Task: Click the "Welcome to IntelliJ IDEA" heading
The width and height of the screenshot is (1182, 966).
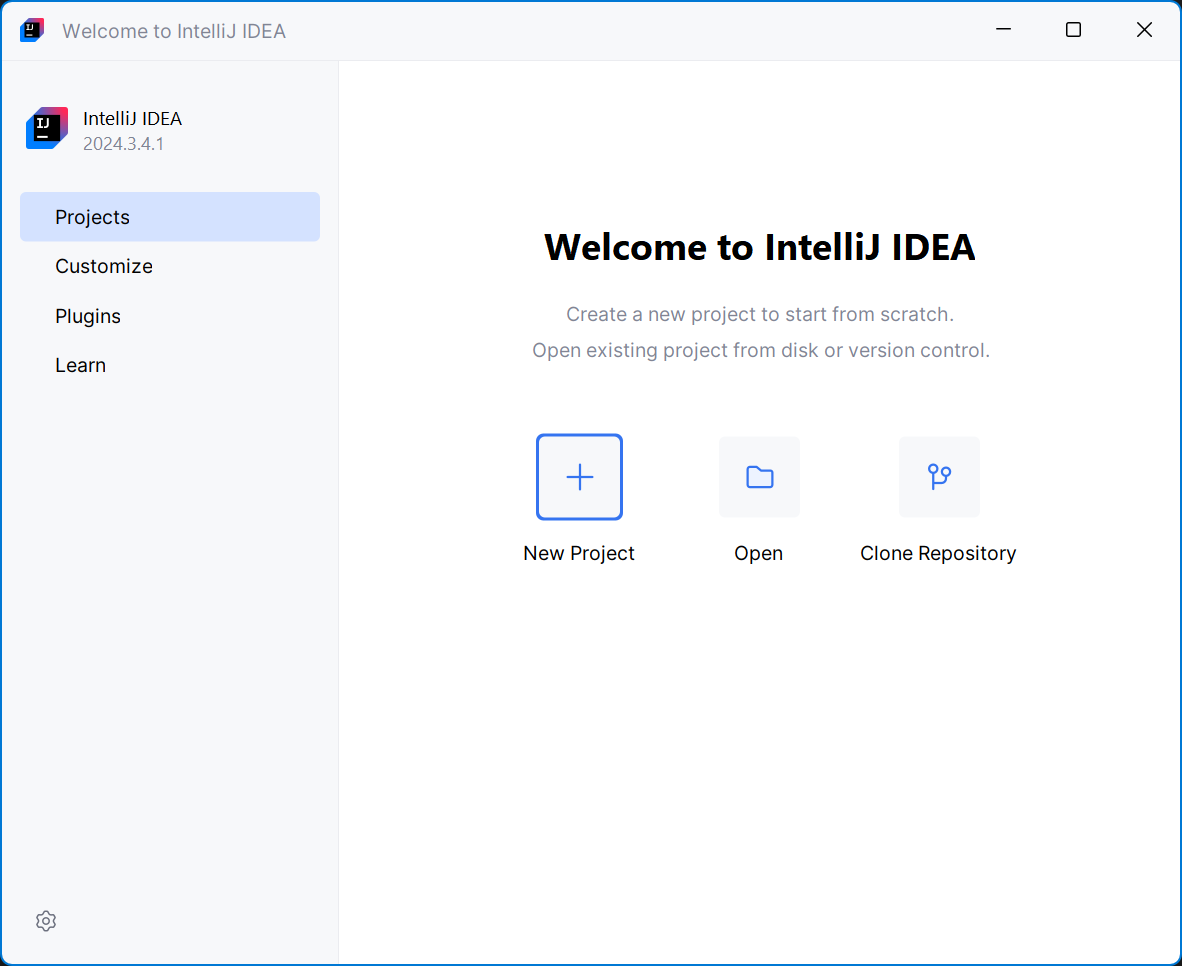Action: [759, 247]
